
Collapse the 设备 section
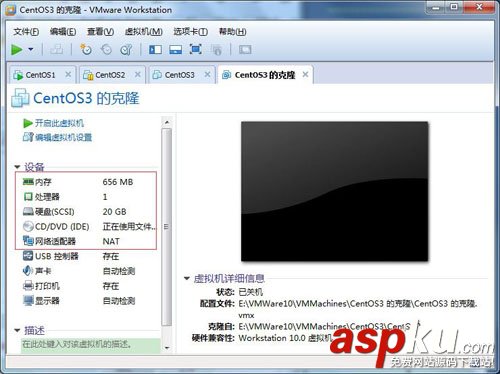click(x=17, y=167)
